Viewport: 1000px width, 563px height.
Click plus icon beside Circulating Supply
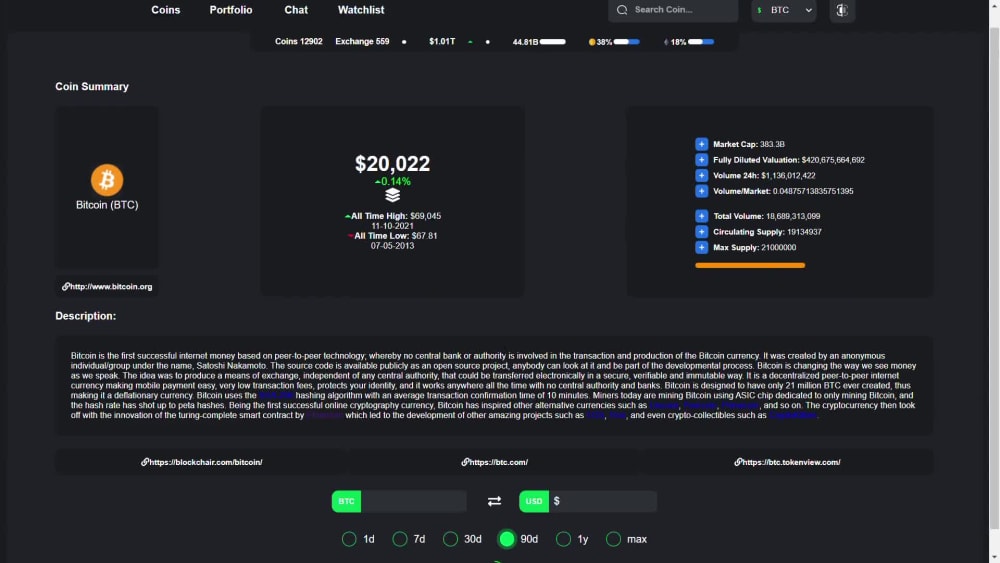[x=702, y=232]
